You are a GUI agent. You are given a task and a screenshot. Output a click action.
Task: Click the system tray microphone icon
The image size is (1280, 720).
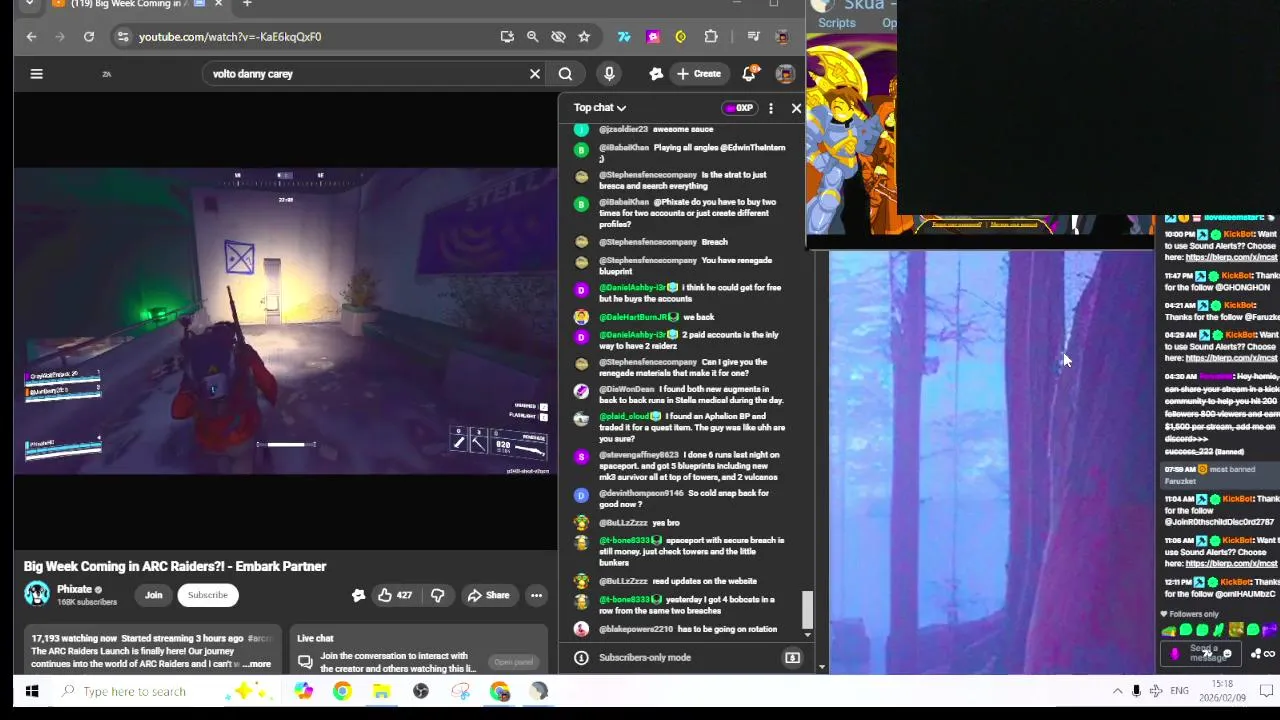pos(1136,691)
